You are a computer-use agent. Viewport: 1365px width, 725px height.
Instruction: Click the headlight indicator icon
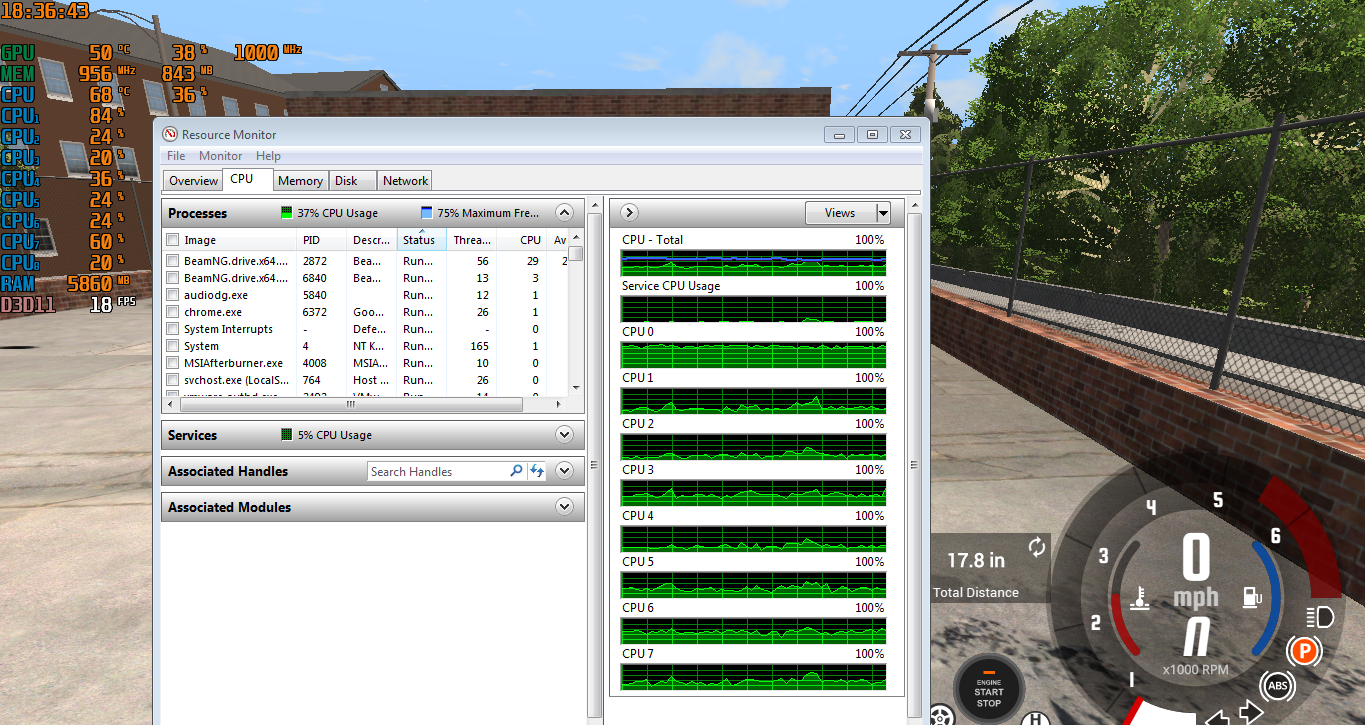(x=1320, y=616)
